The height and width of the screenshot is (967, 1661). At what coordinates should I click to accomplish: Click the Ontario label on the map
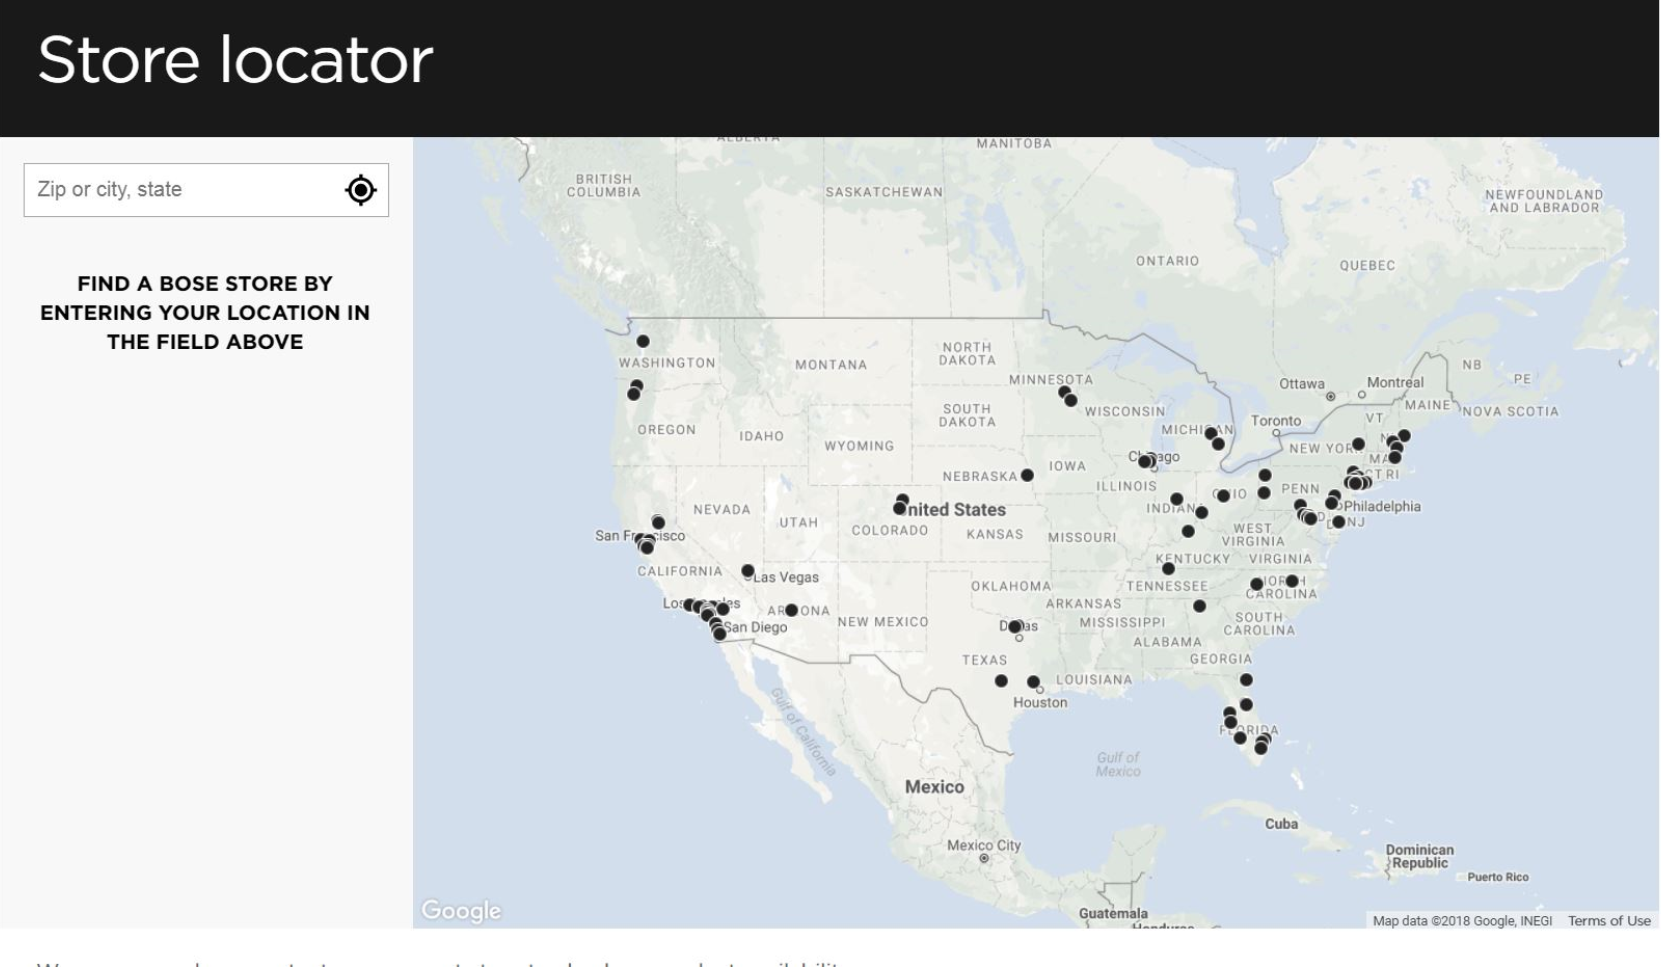[x=1166, y=261]
